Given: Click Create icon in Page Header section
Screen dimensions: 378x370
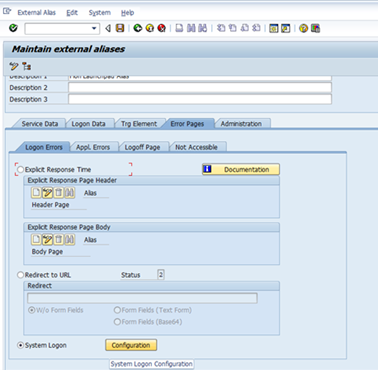Looking at the screenshot, I should point(36,193).
